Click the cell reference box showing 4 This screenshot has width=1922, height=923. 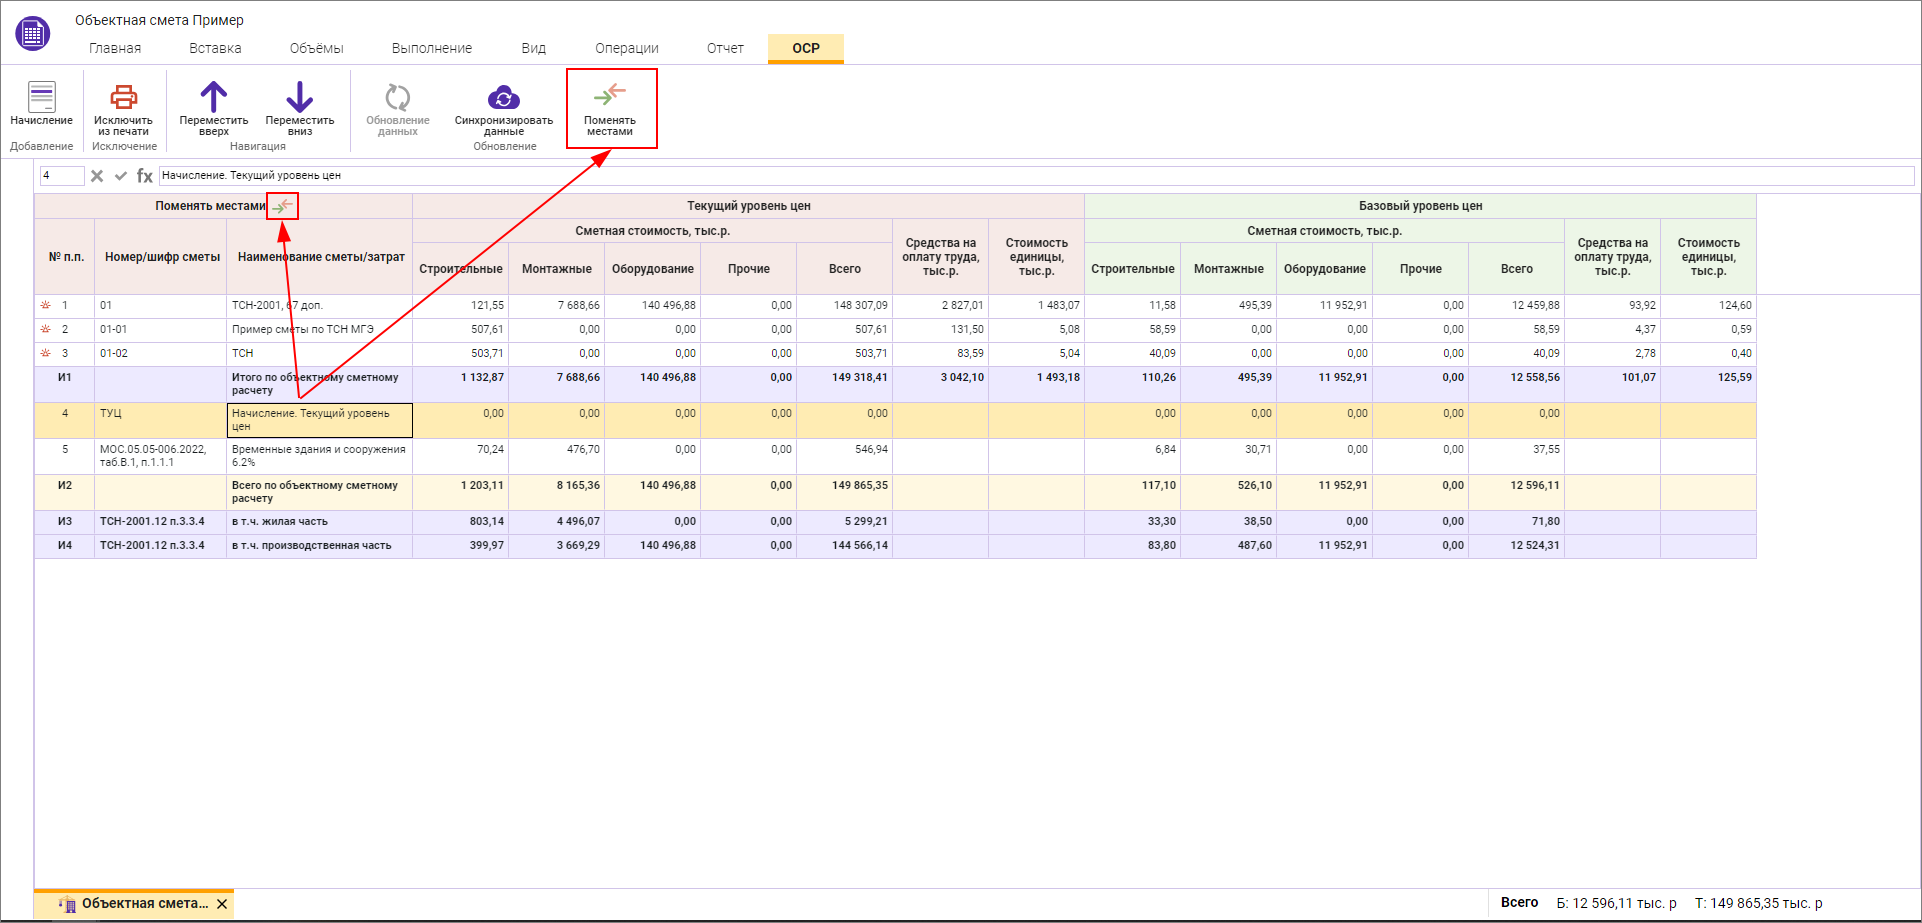pos(62,176)
